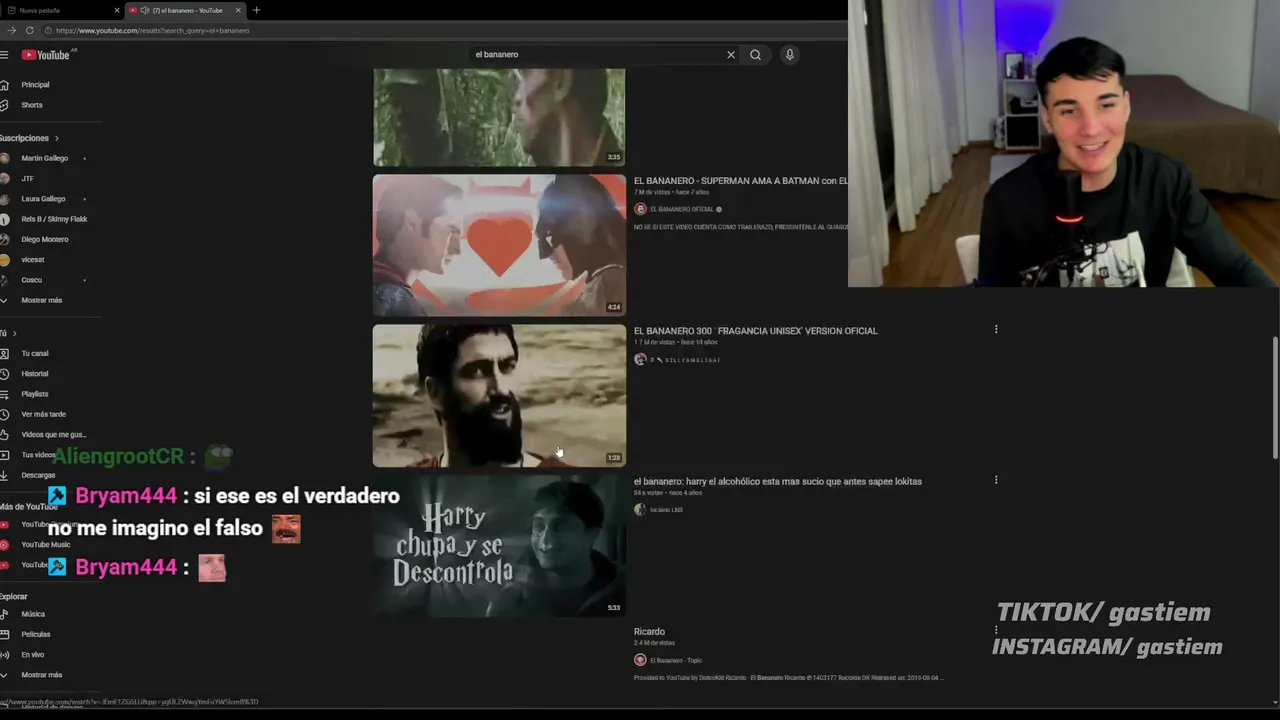The image size is (1280, 720).
Task: Open Películas explore icon
Action: 5,634
